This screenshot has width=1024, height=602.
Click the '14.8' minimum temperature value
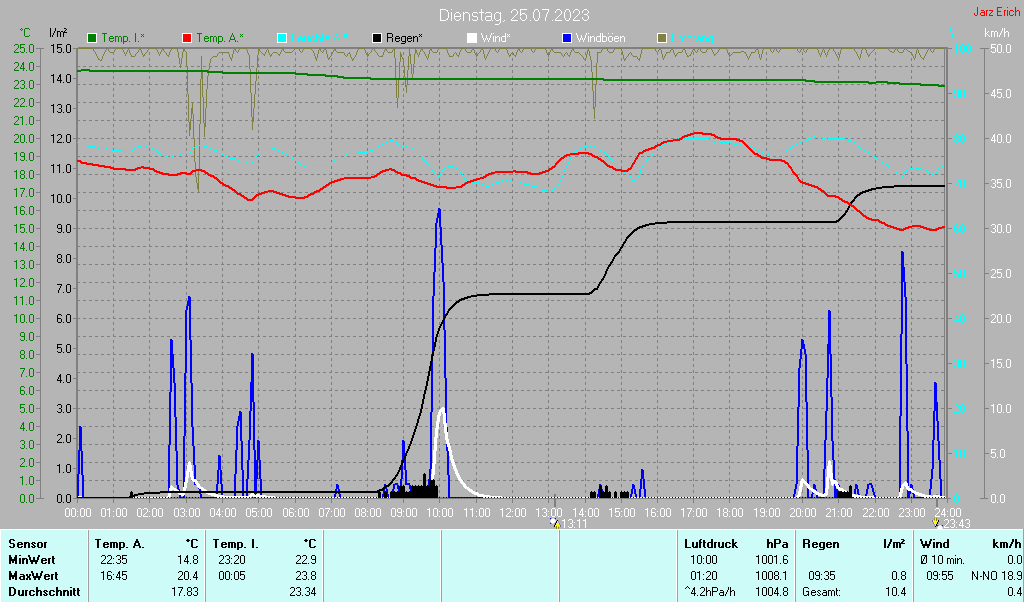[187, 560]
